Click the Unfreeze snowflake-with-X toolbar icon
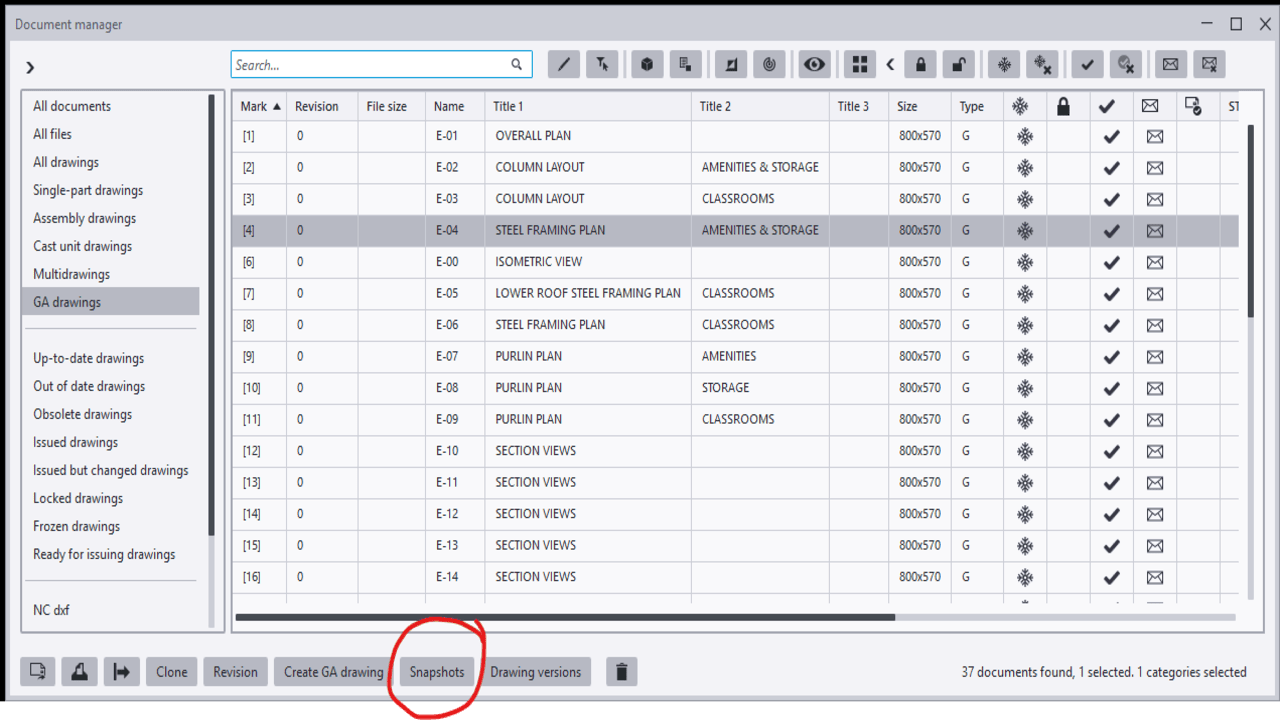 1043,65
